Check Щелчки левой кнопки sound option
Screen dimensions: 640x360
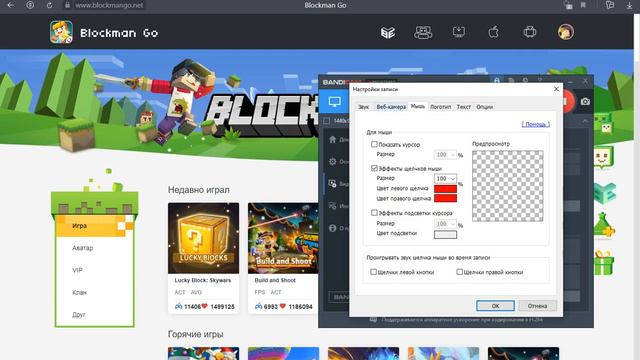point(373,272)
